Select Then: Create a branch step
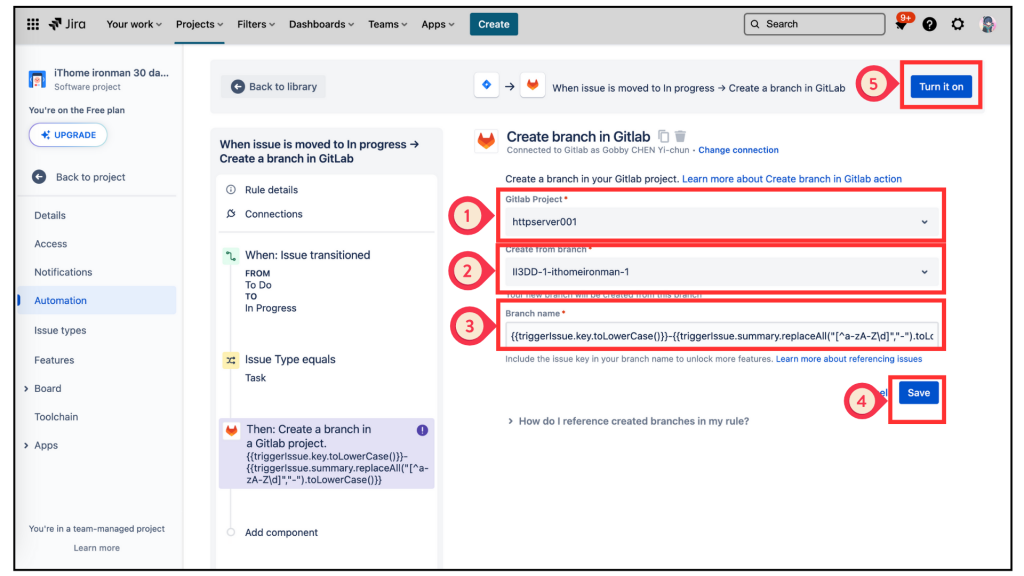 tap(327, 454)
